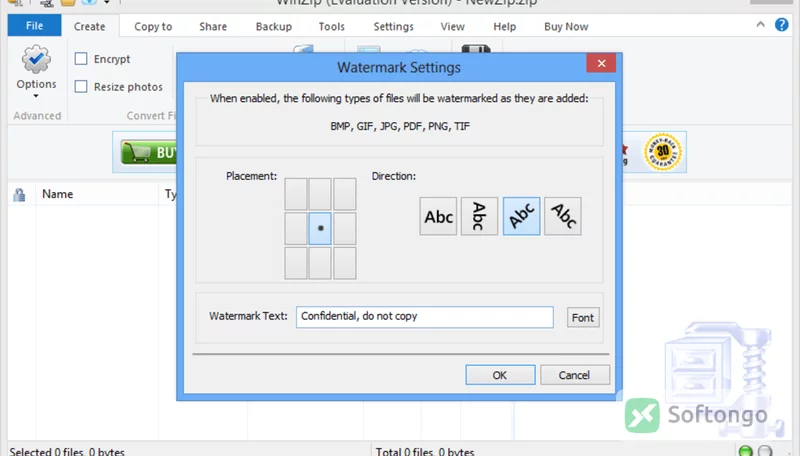Choose top-left placement cell
Screen dimensions: 800x456
point(296,194)
